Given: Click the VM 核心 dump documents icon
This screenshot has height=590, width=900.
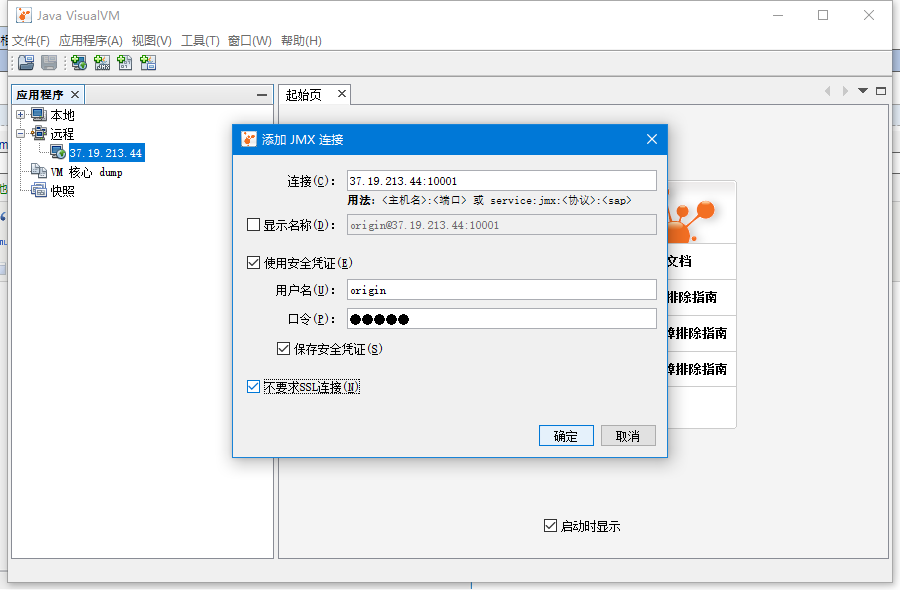Looking at the screenshot, I should pyautogui.click(x=39, y=171).
